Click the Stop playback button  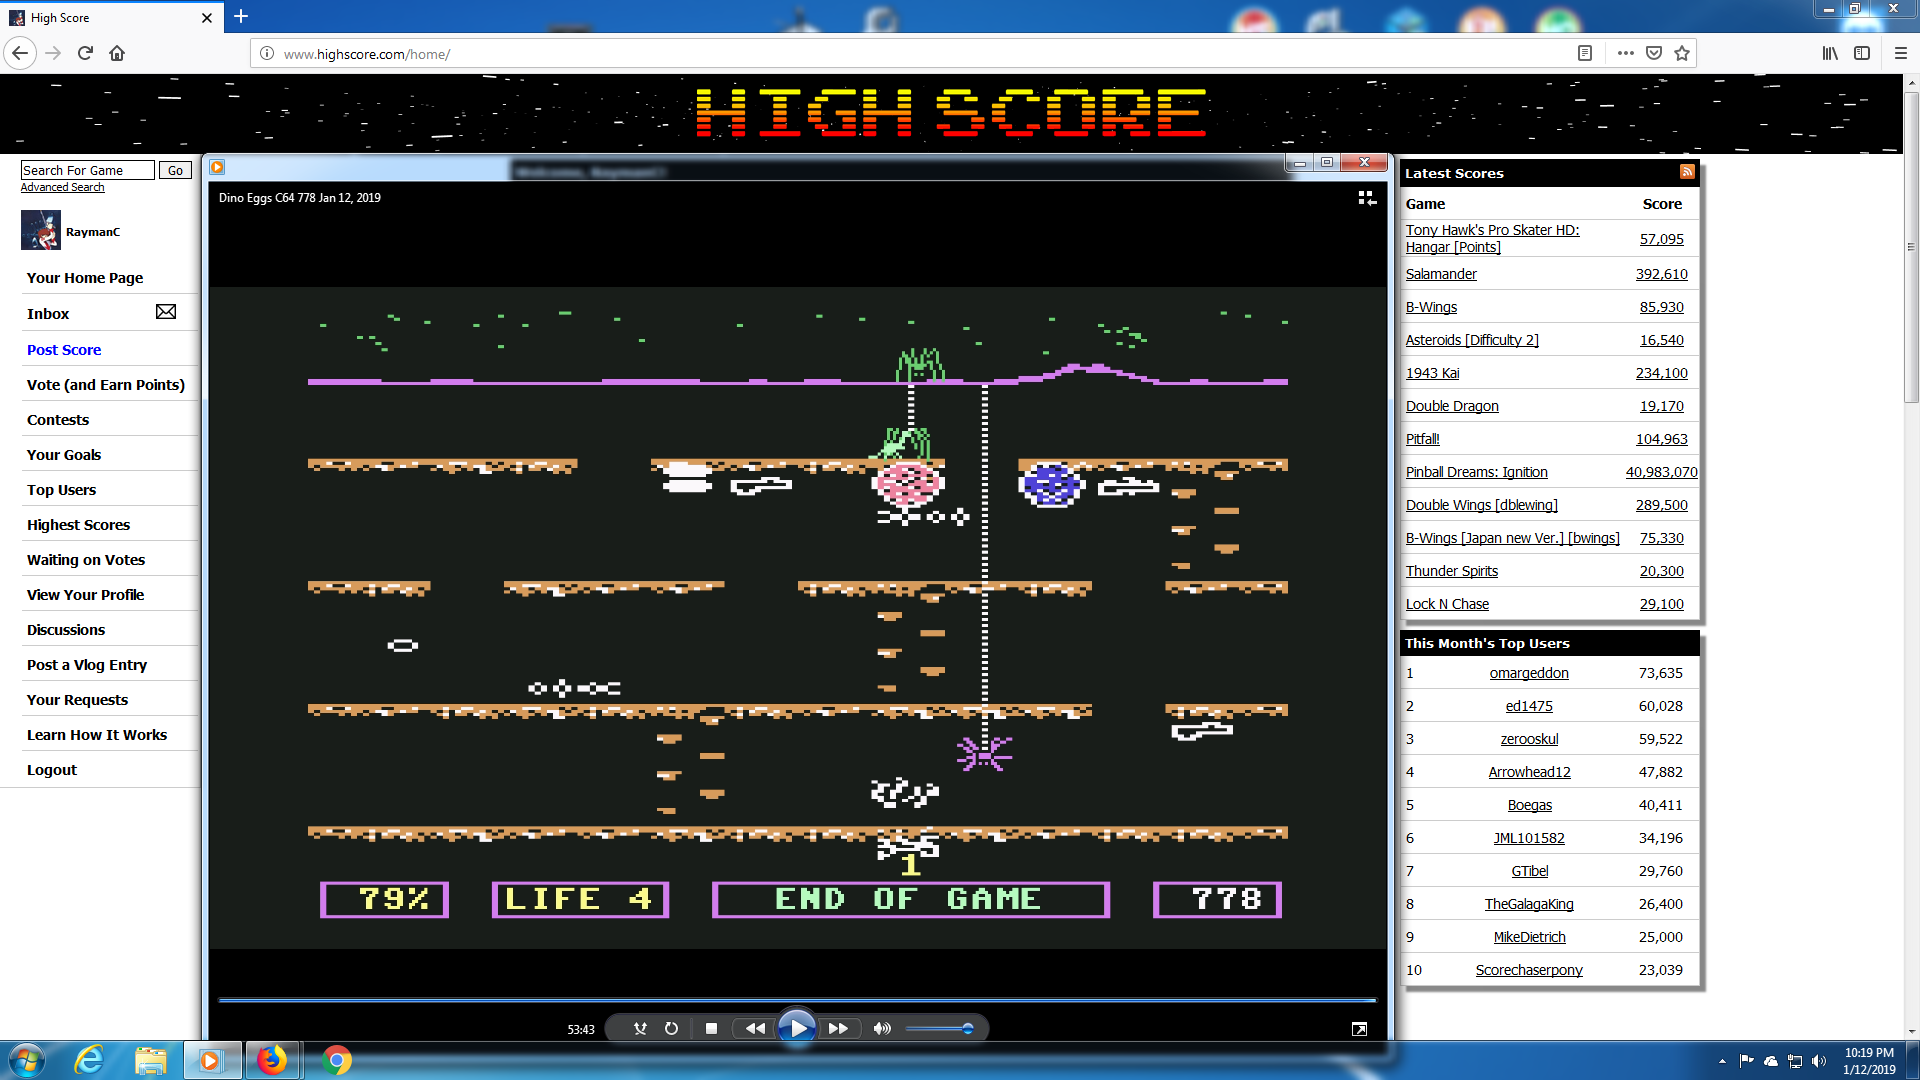coord(711,1028)
